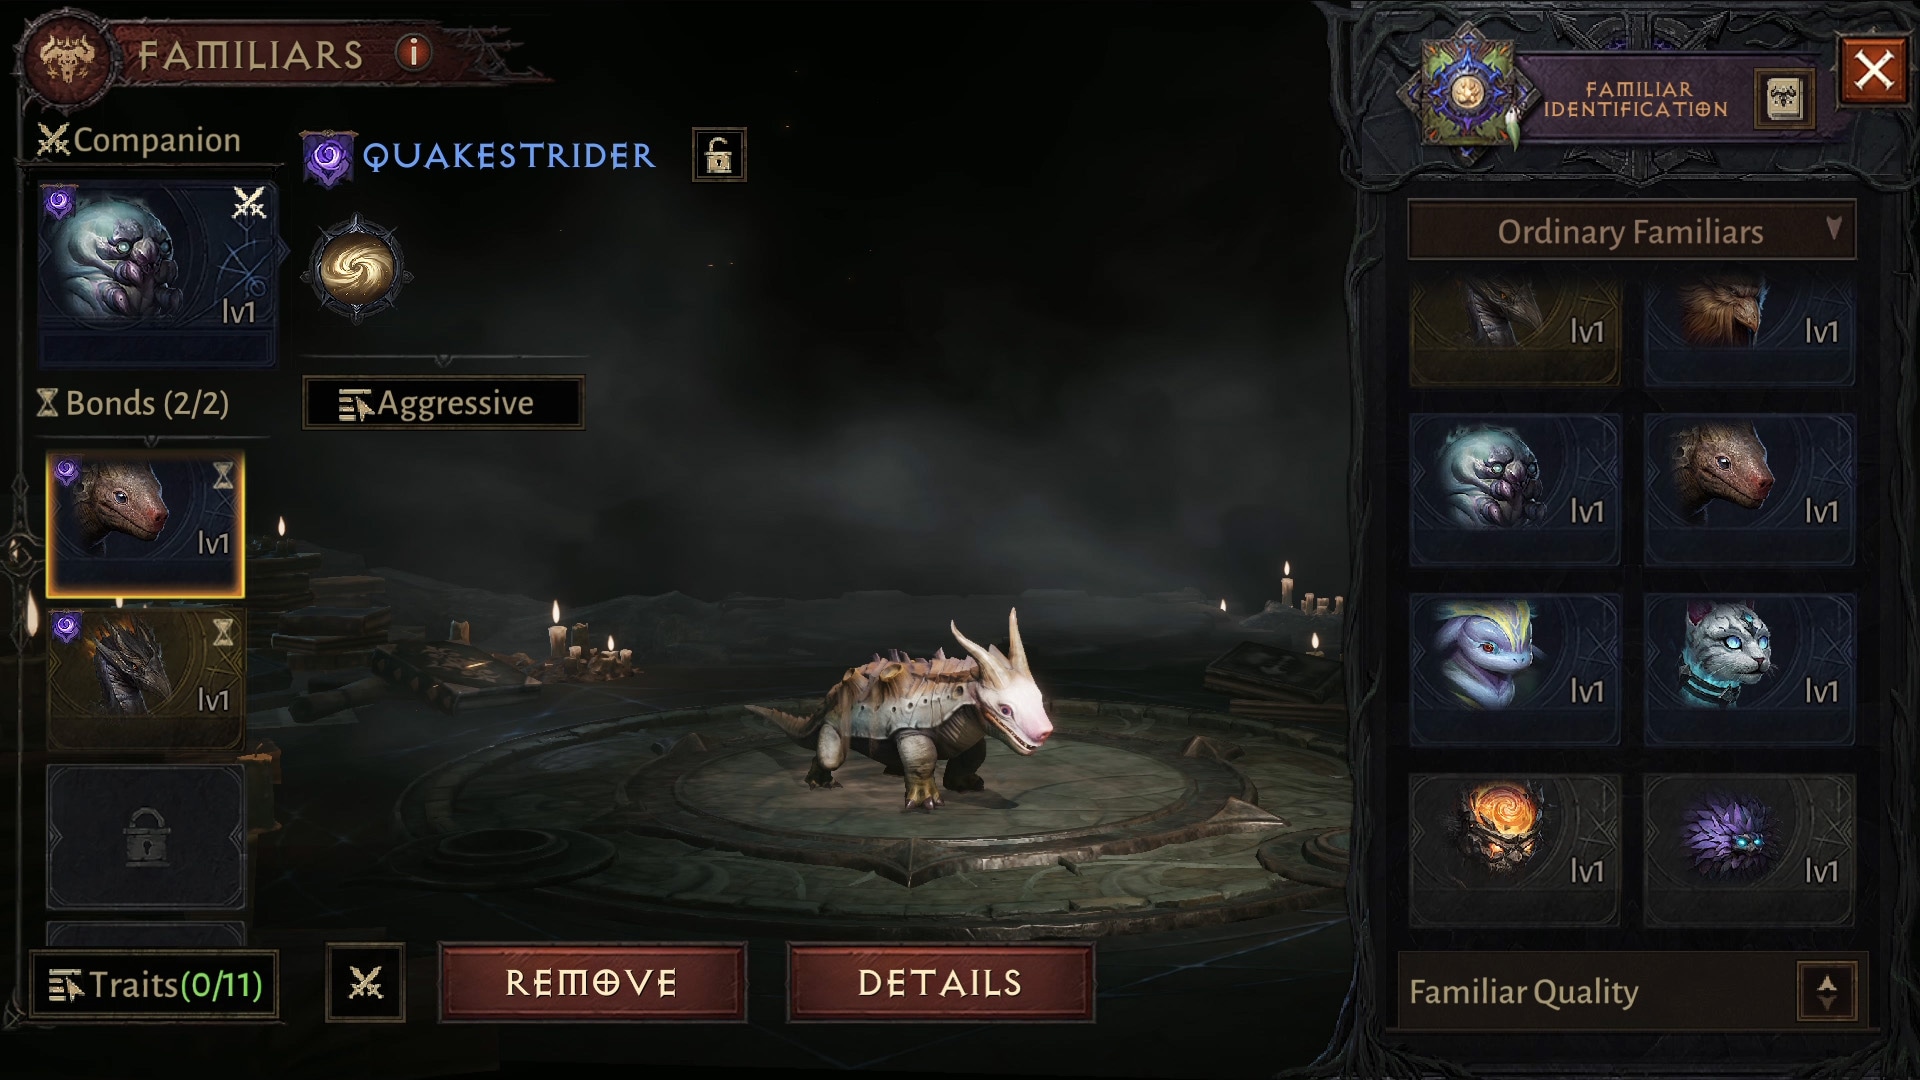Screen dimensions: 1920x1080
Task: Select the dark dragon bond slot
Action: (x=145, y=678)
